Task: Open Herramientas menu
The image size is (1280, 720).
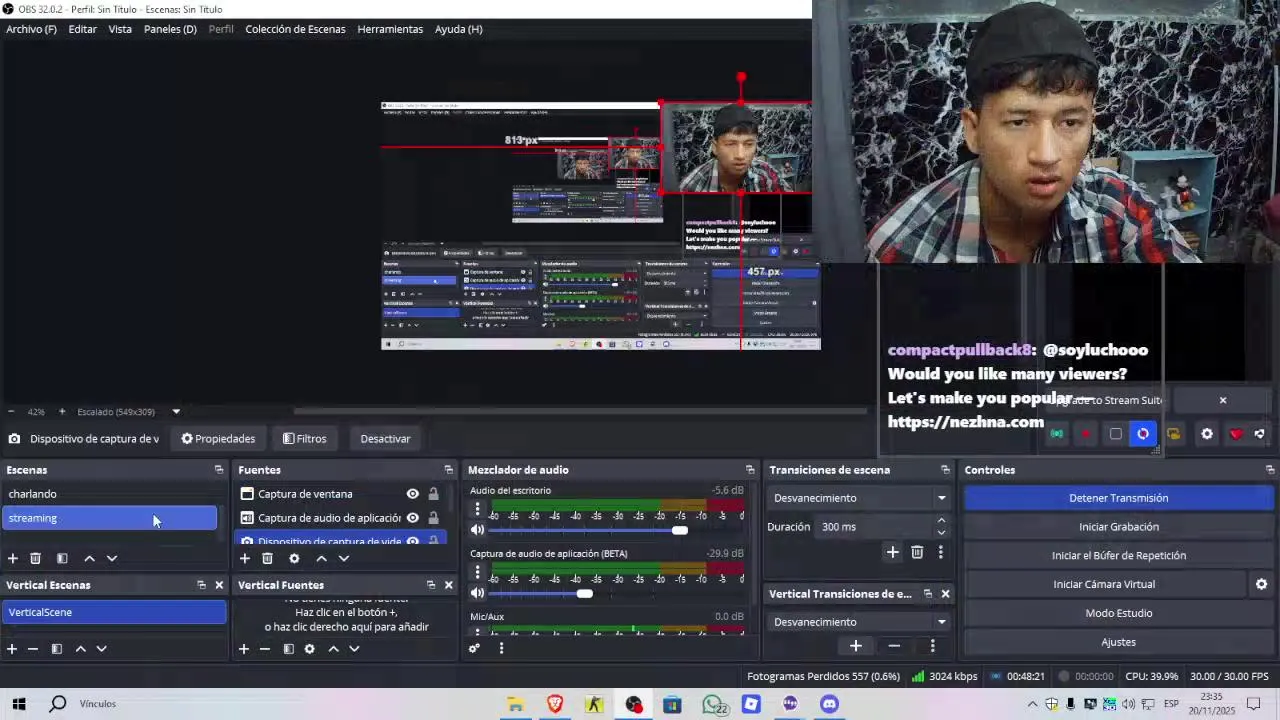Action: pyautogui.click(x=390, y=29)
